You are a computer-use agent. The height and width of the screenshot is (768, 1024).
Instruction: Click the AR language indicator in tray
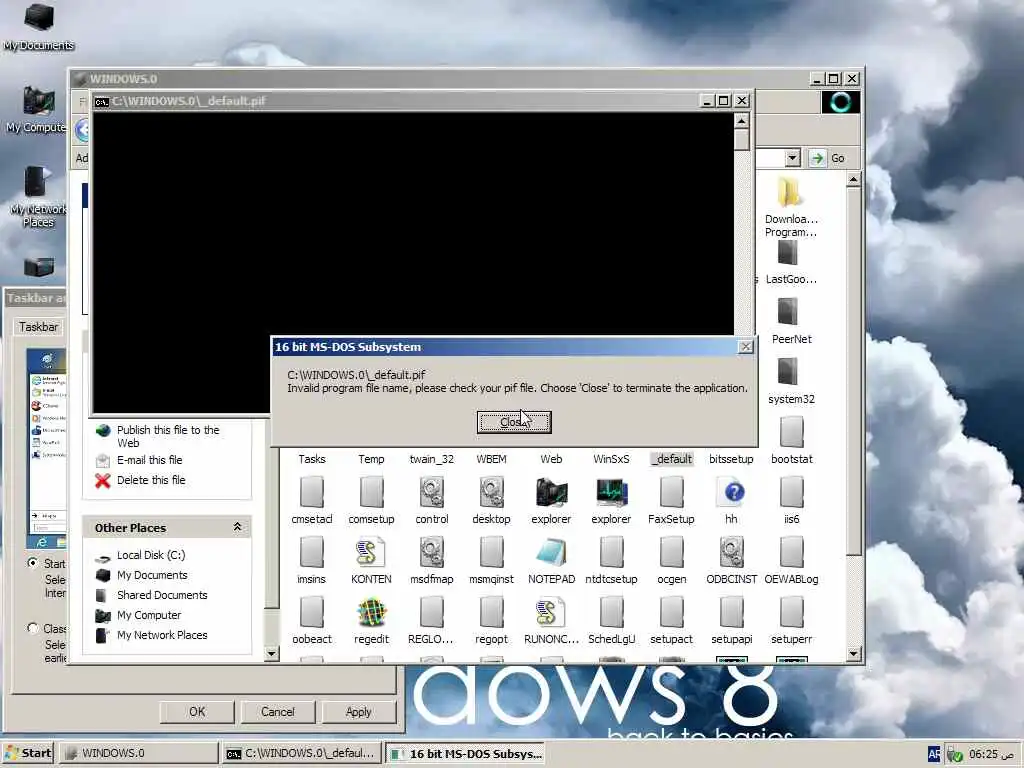tap(935, 754)
